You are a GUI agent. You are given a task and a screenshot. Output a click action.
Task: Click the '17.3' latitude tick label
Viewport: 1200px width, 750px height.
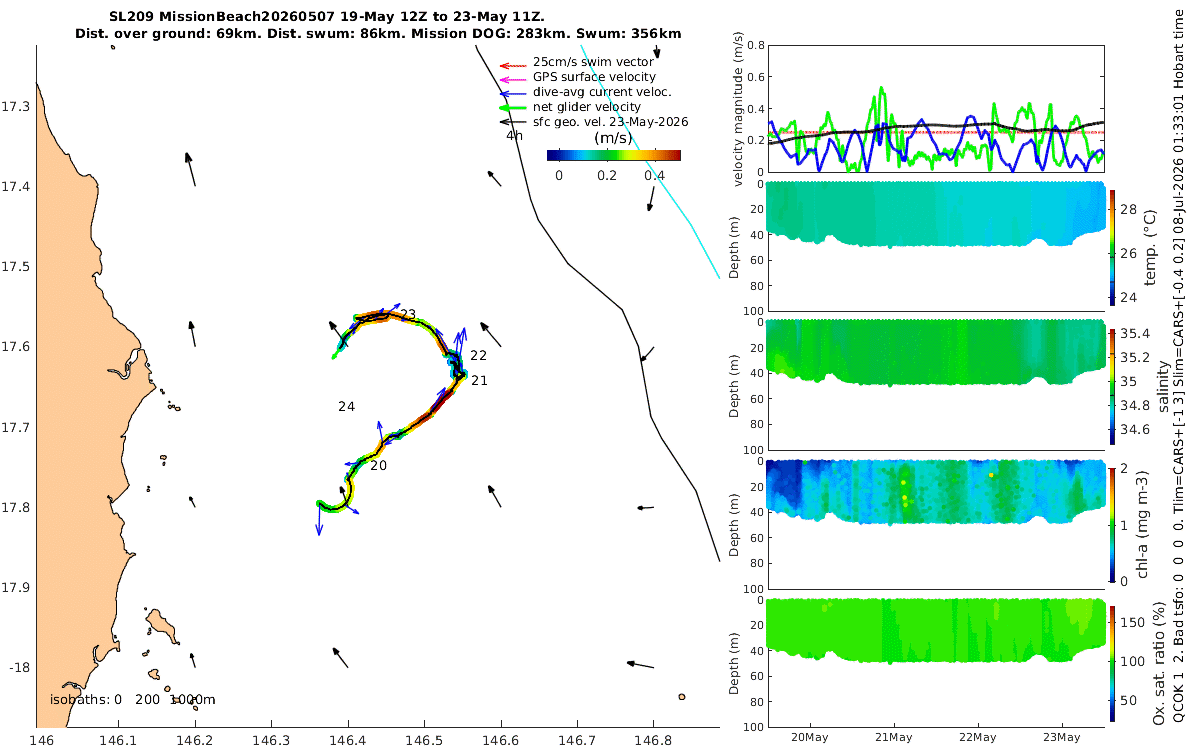click(x=16, y=107)
